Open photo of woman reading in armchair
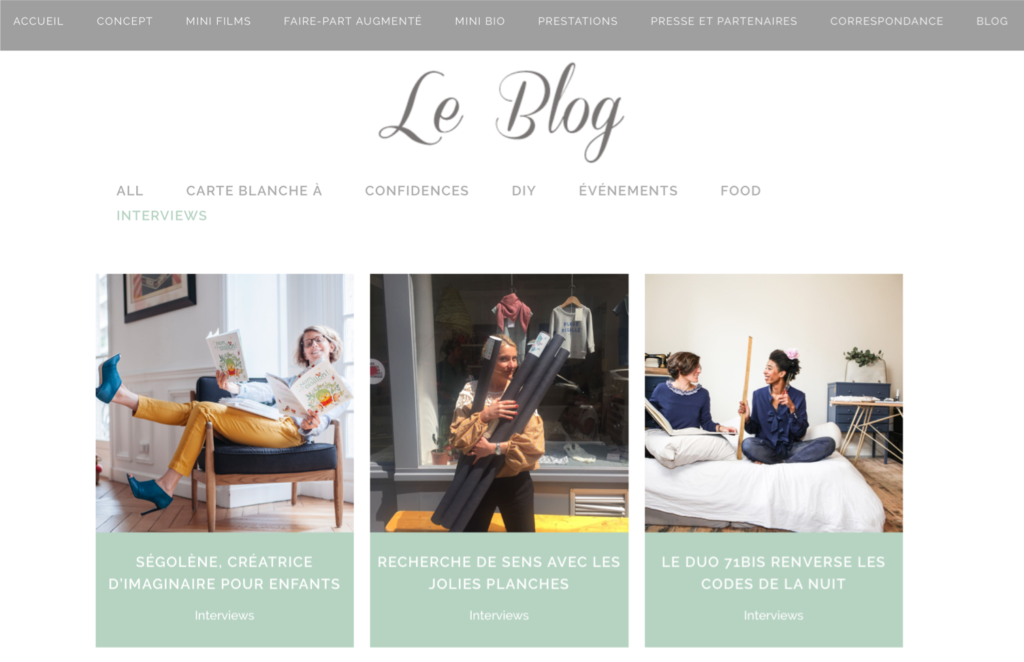The image size is (1024, 662). click(225, 403)
